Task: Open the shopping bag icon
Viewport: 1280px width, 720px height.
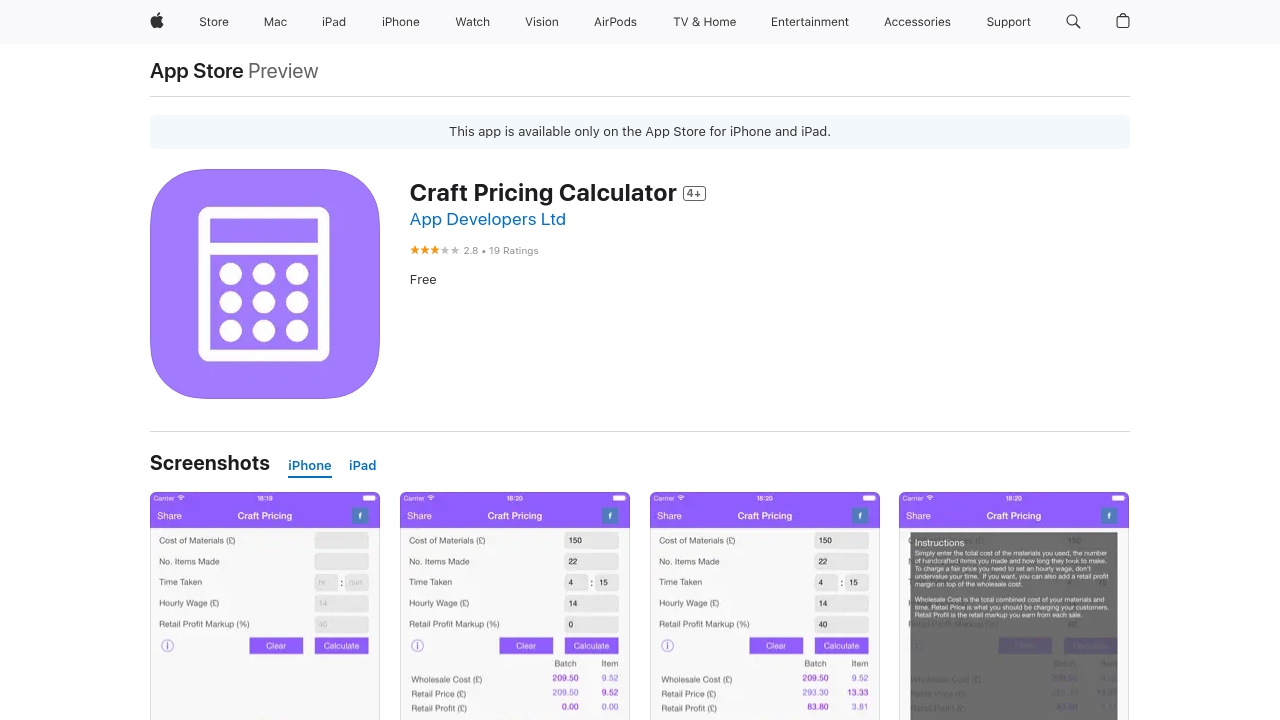Action: [x=1123, y=21]
